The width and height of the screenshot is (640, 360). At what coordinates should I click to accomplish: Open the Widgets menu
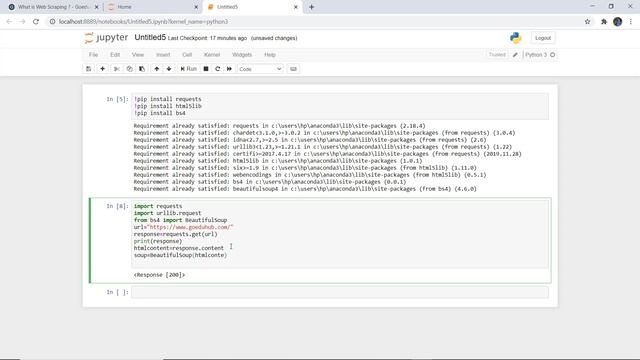click(x=242, y=55)
